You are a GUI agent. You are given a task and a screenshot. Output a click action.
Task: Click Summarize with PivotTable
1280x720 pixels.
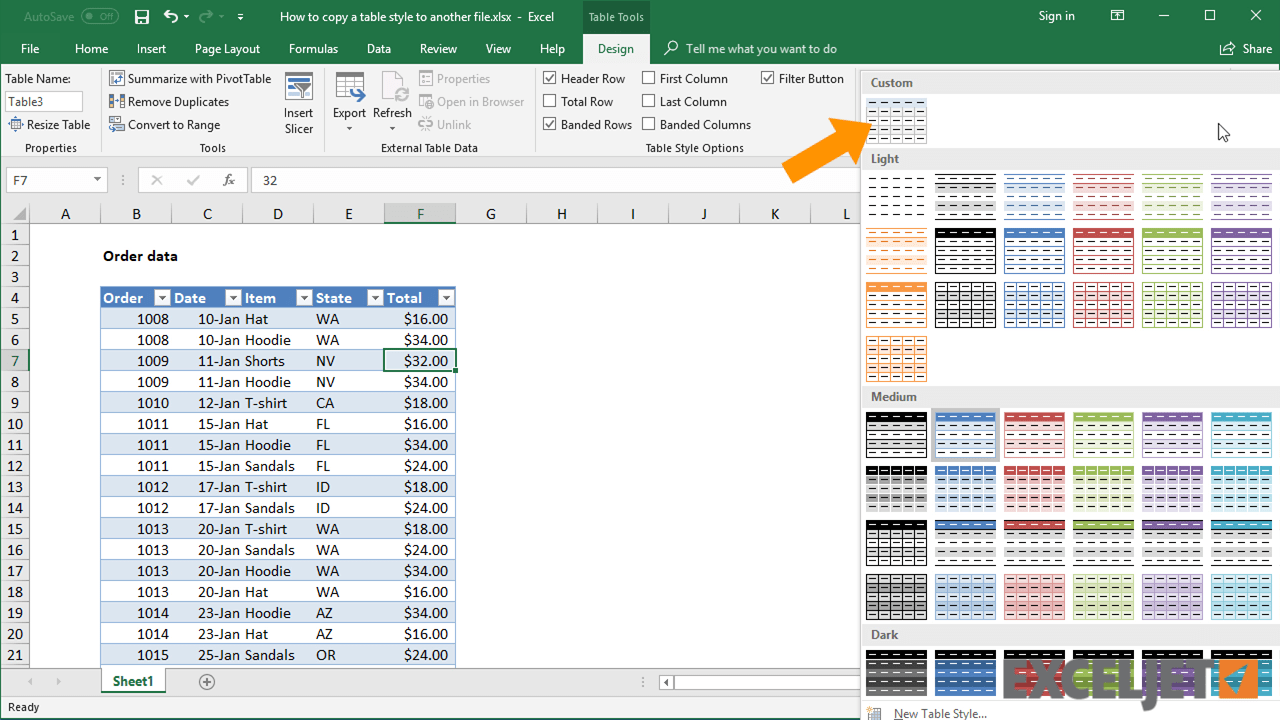click(x=189, y=78)
